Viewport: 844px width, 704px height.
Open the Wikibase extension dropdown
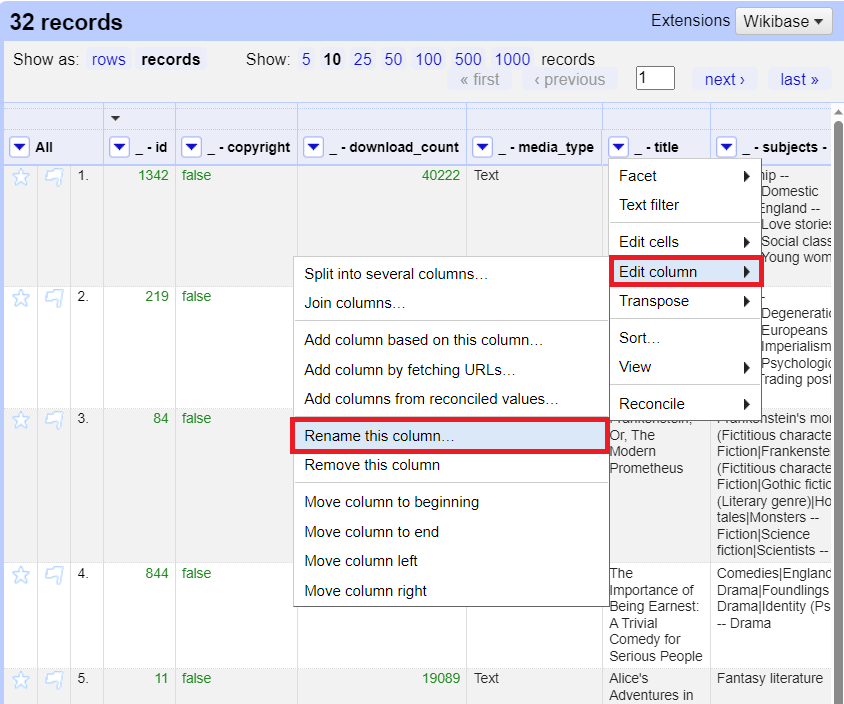[x=783, y=21]
